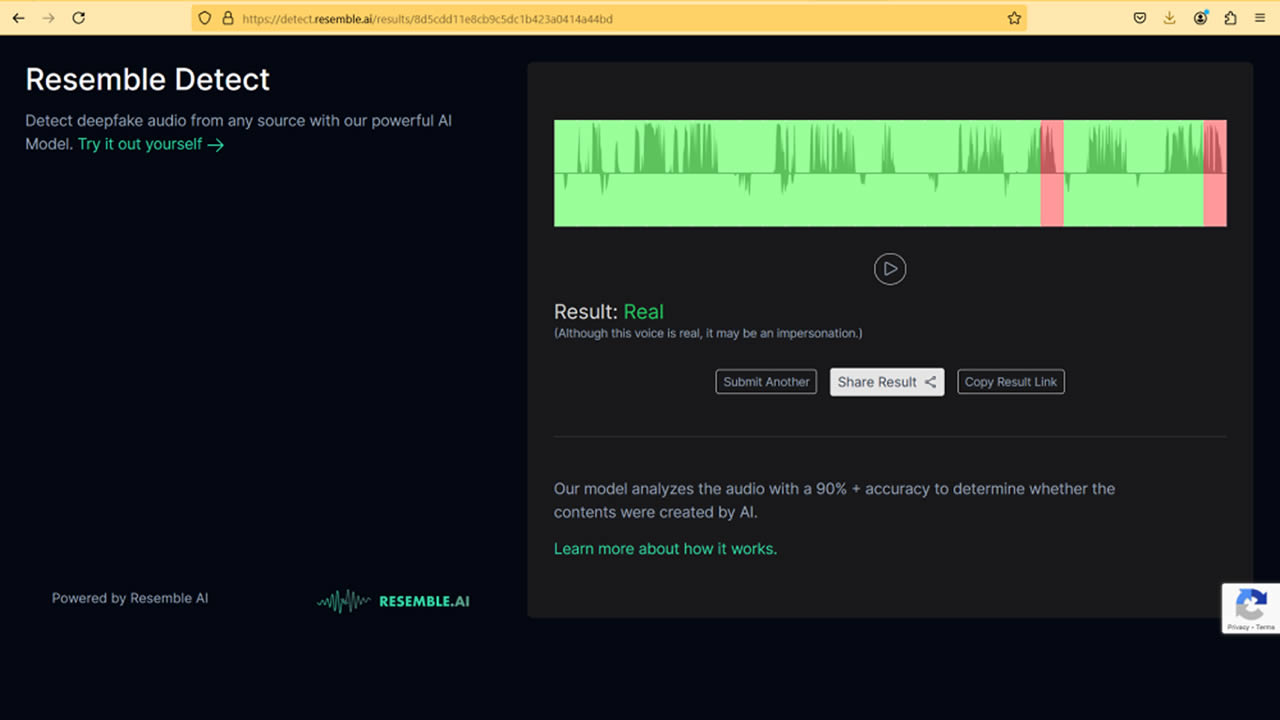Play the analyzed audio clip
The image size is (1280, 720).
889,269
